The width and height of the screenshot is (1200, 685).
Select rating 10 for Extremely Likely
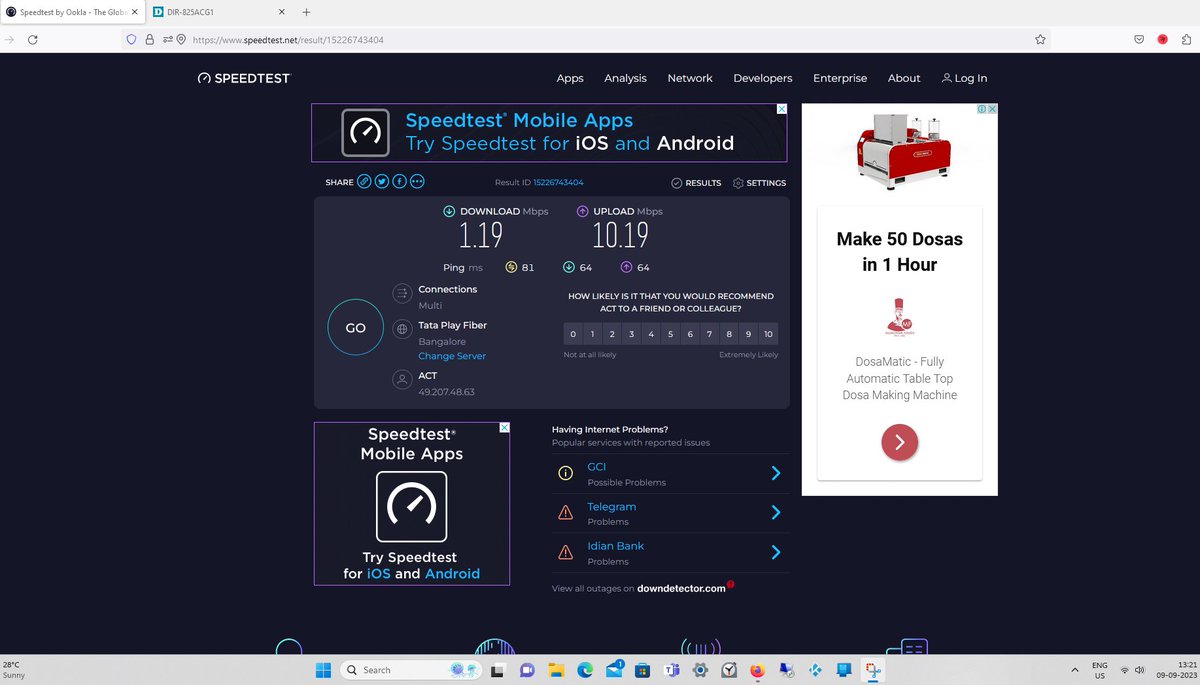tap(768, 333)
